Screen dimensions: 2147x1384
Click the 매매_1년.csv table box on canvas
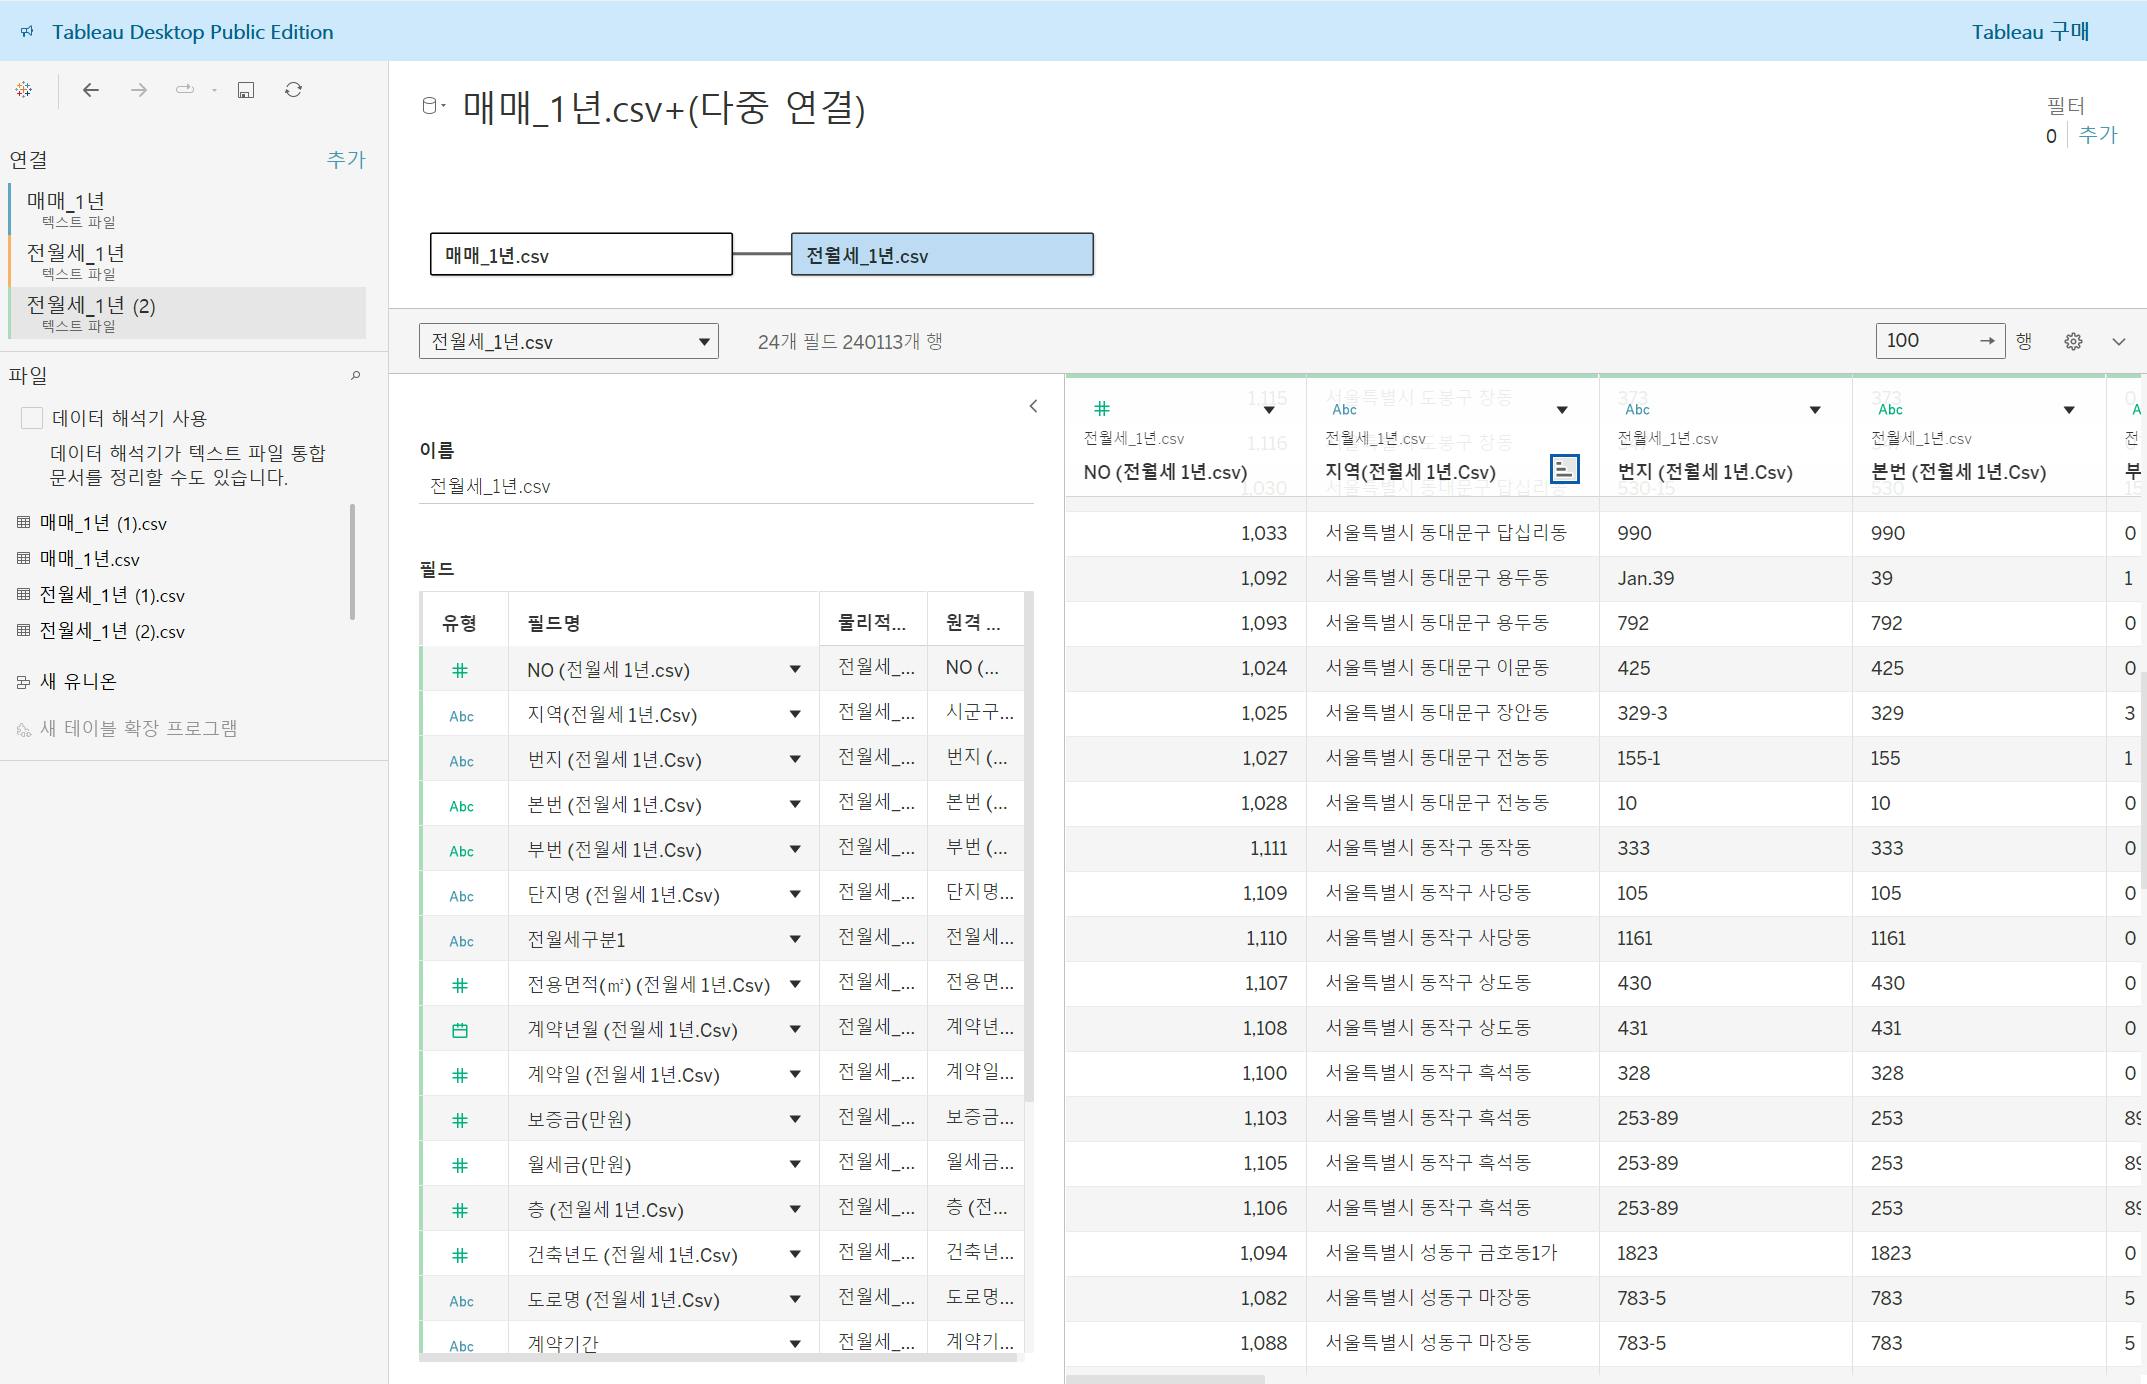tap(580, 255)
